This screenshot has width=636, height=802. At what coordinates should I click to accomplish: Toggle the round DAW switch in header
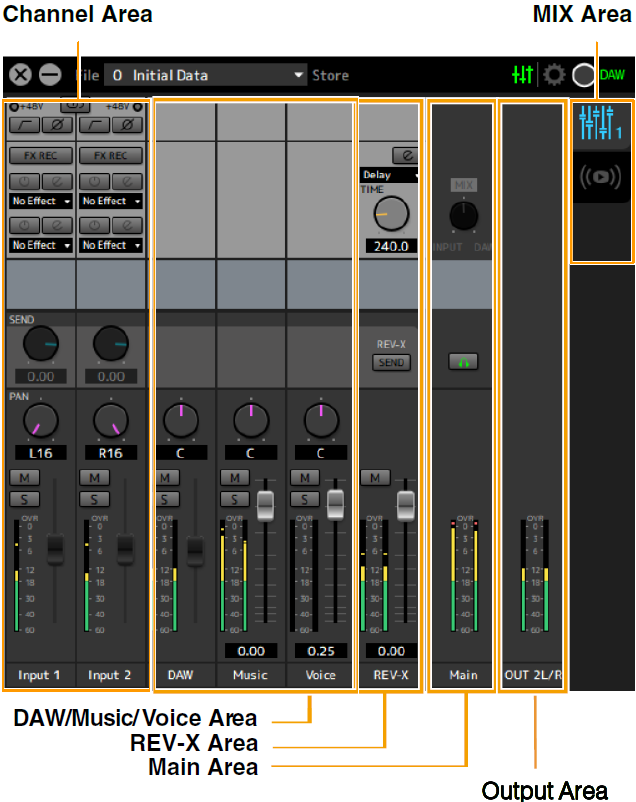[584, 75]
